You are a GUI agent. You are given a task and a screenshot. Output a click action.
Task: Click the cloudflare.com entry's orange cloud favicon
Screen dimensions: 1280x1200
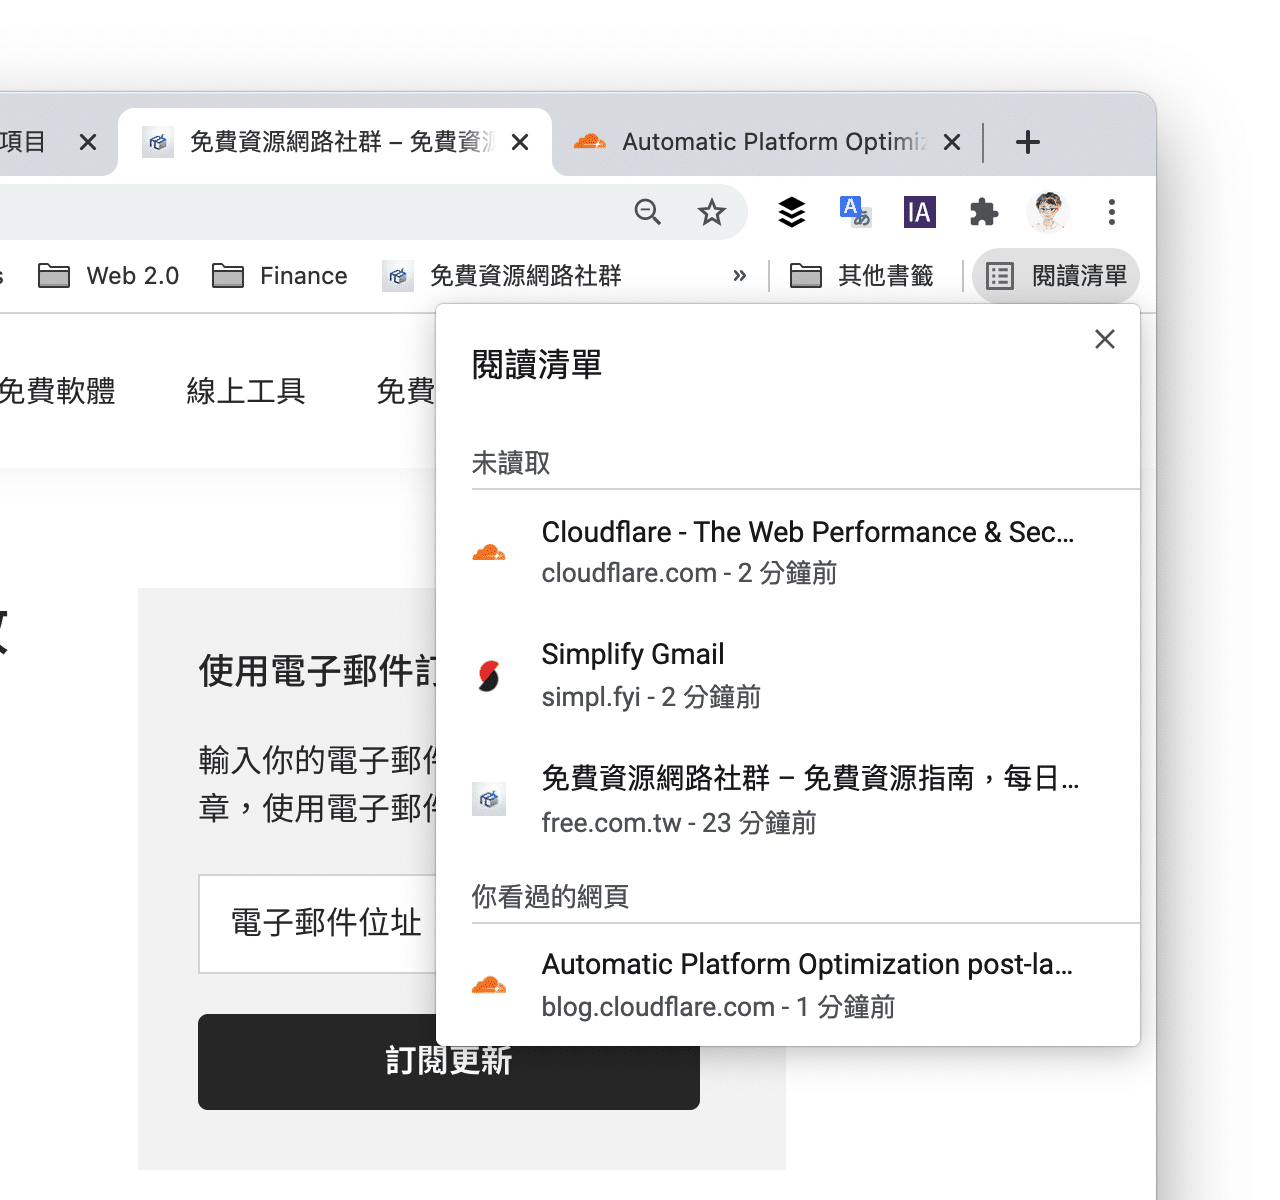click(489, 552)
